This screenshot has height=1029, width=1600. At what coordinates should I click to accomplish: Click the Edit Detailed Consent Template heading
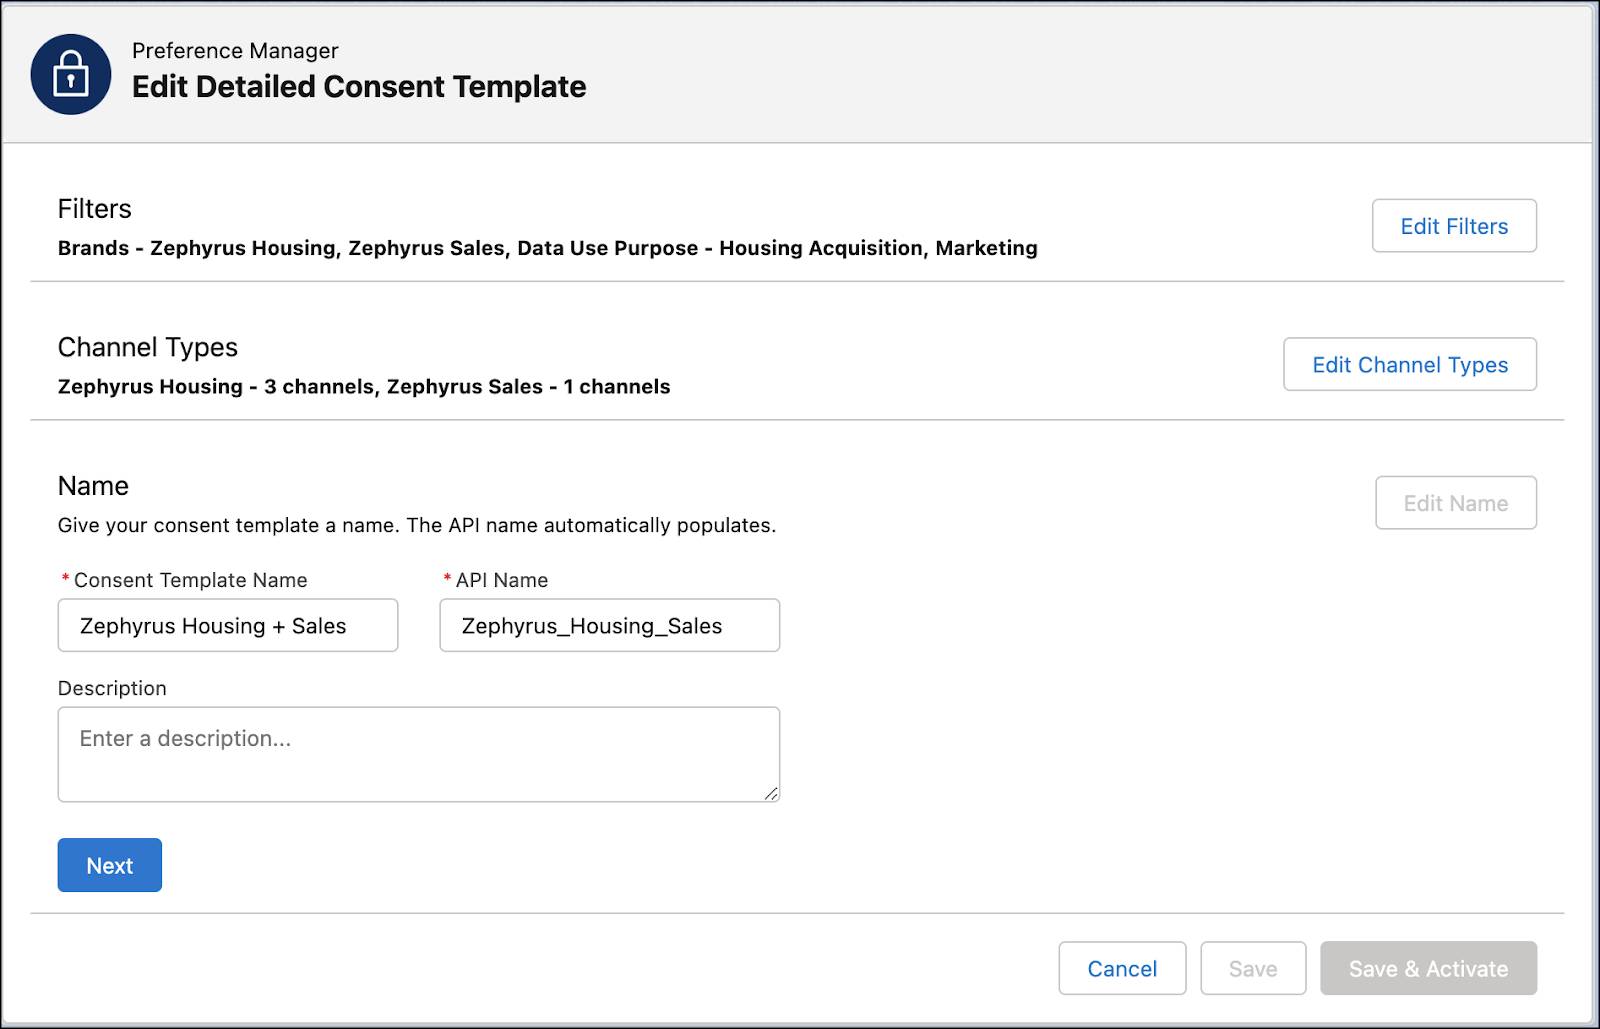click(x=359, y=87)
